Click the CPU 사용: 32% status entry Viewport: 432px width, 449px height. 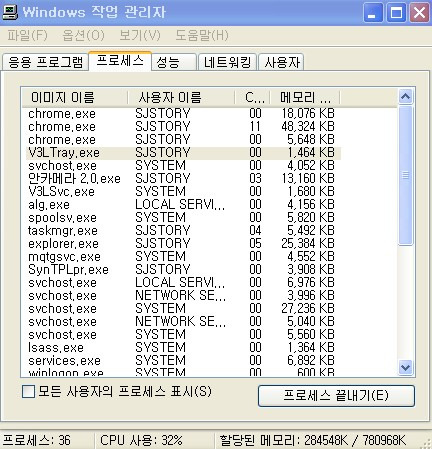tap(141, 441)
